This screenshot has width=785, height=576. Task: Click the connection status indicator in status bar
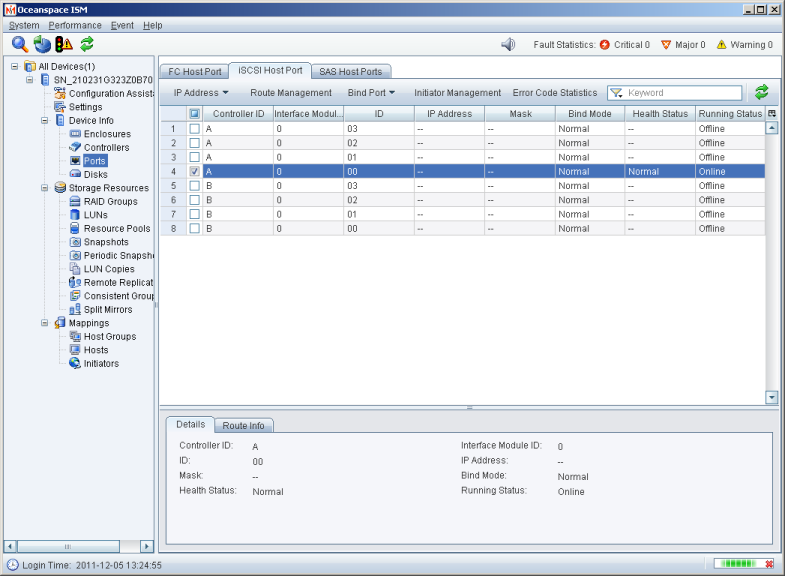(744, 564)
